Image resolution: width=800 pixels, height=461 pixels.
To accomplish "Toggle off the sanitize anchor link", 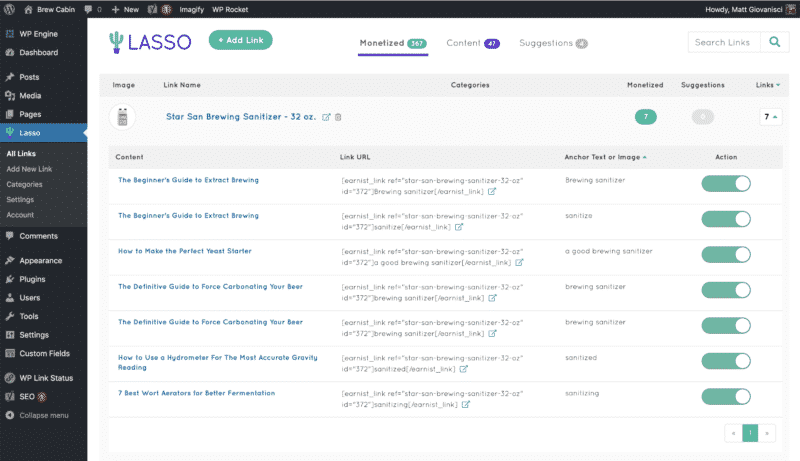I will point(726,219).
